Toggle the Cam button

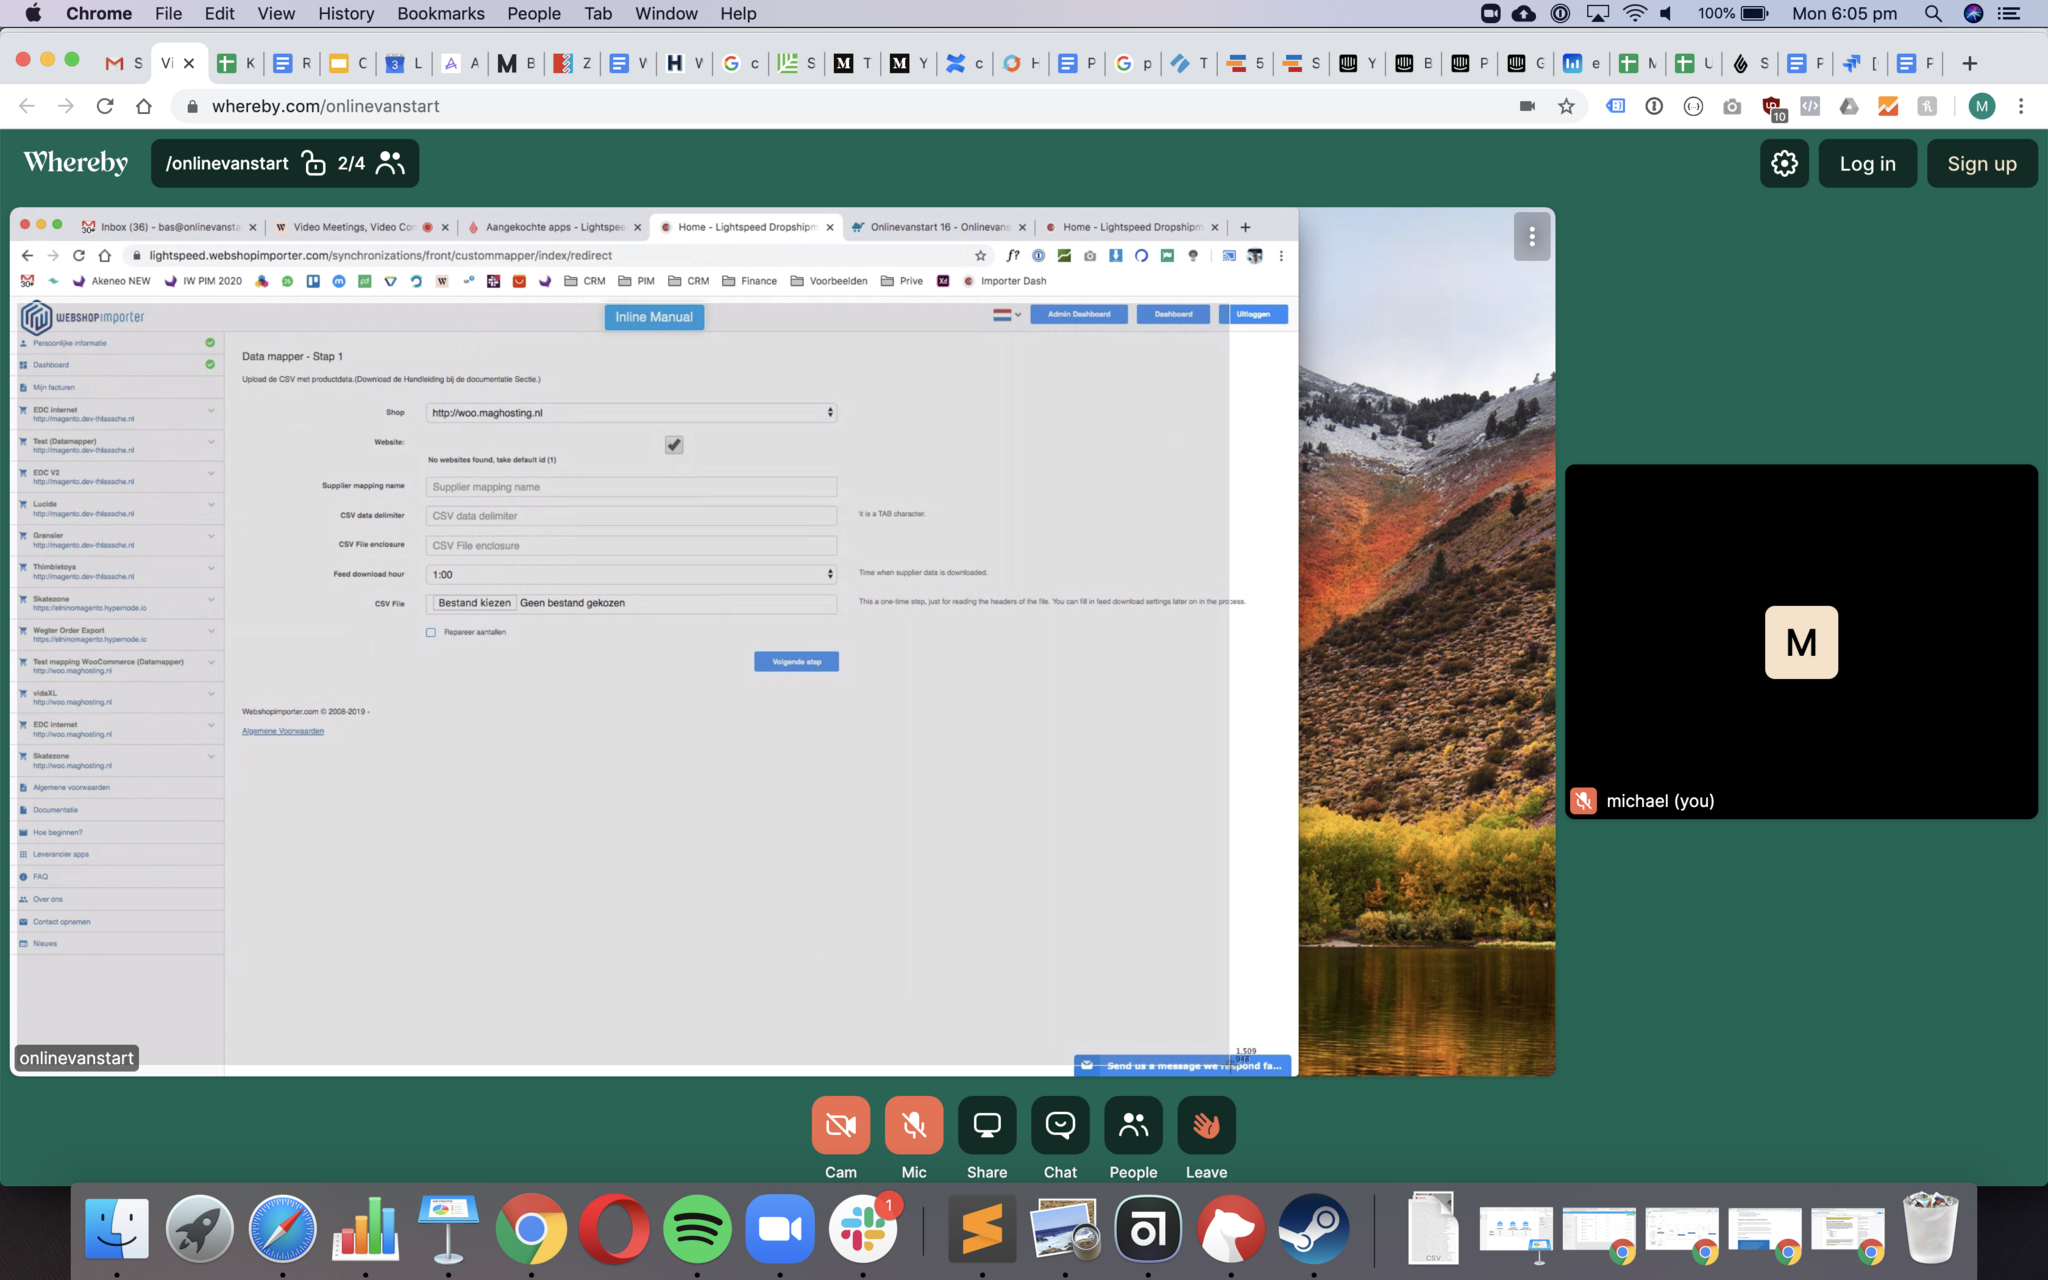[x=840, y=1125]
